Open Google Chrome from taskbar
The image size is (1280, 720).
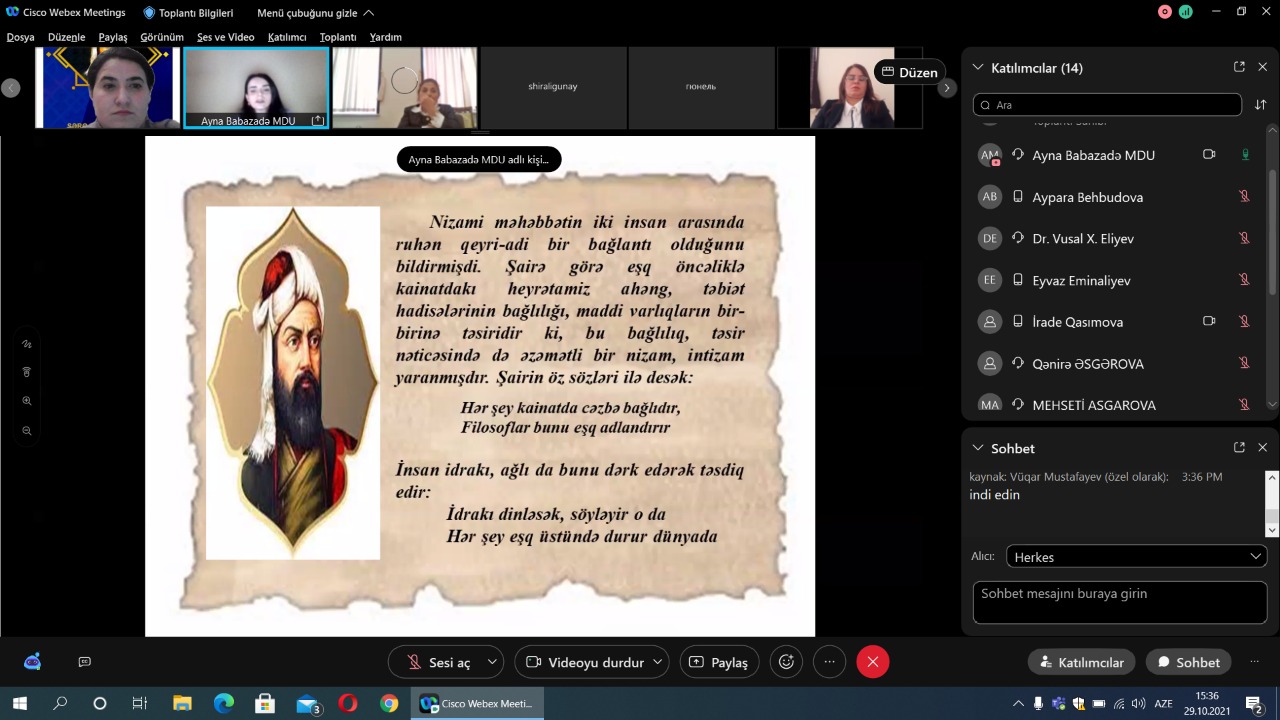[389, 704]
